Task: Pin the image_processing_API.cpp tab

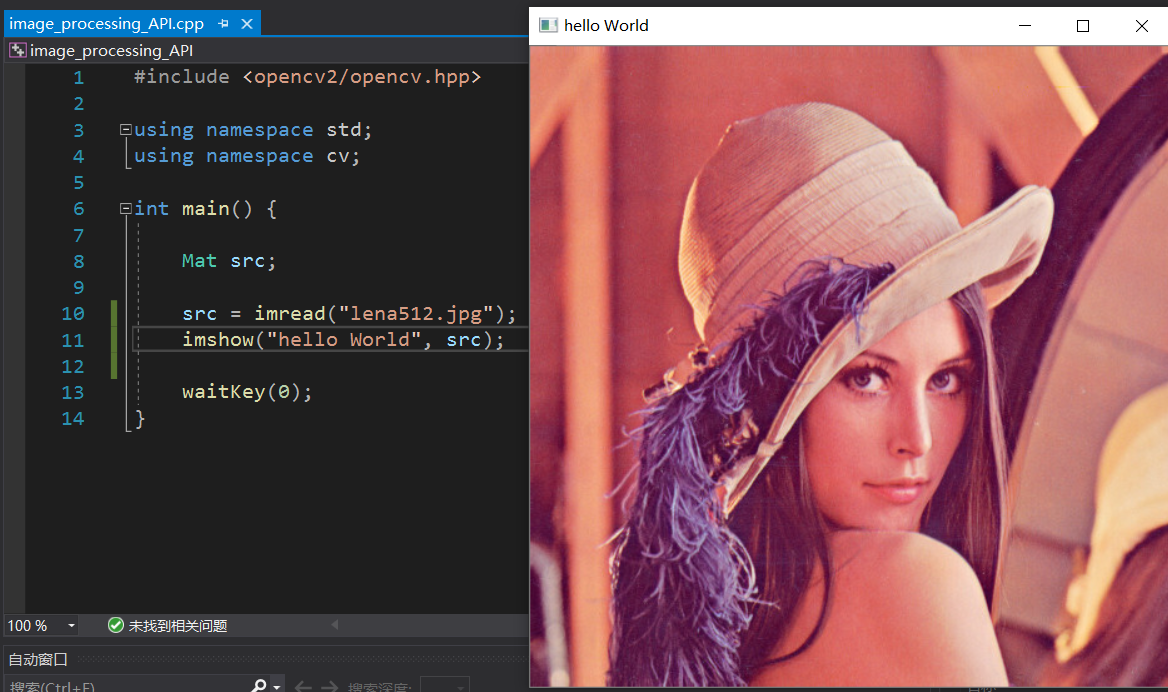Action: [x=223, y=24]
